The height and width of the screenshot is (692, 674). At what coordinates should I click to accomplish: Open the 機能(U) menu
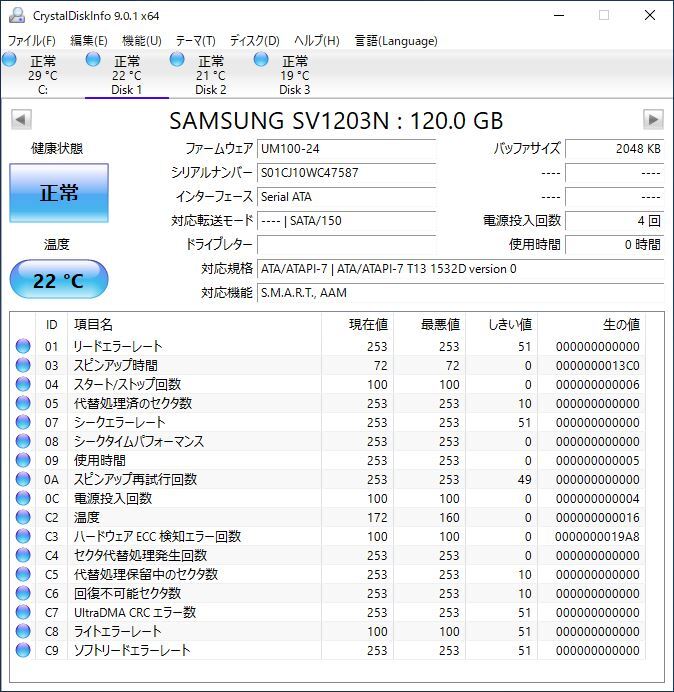[x=142, y=41]
